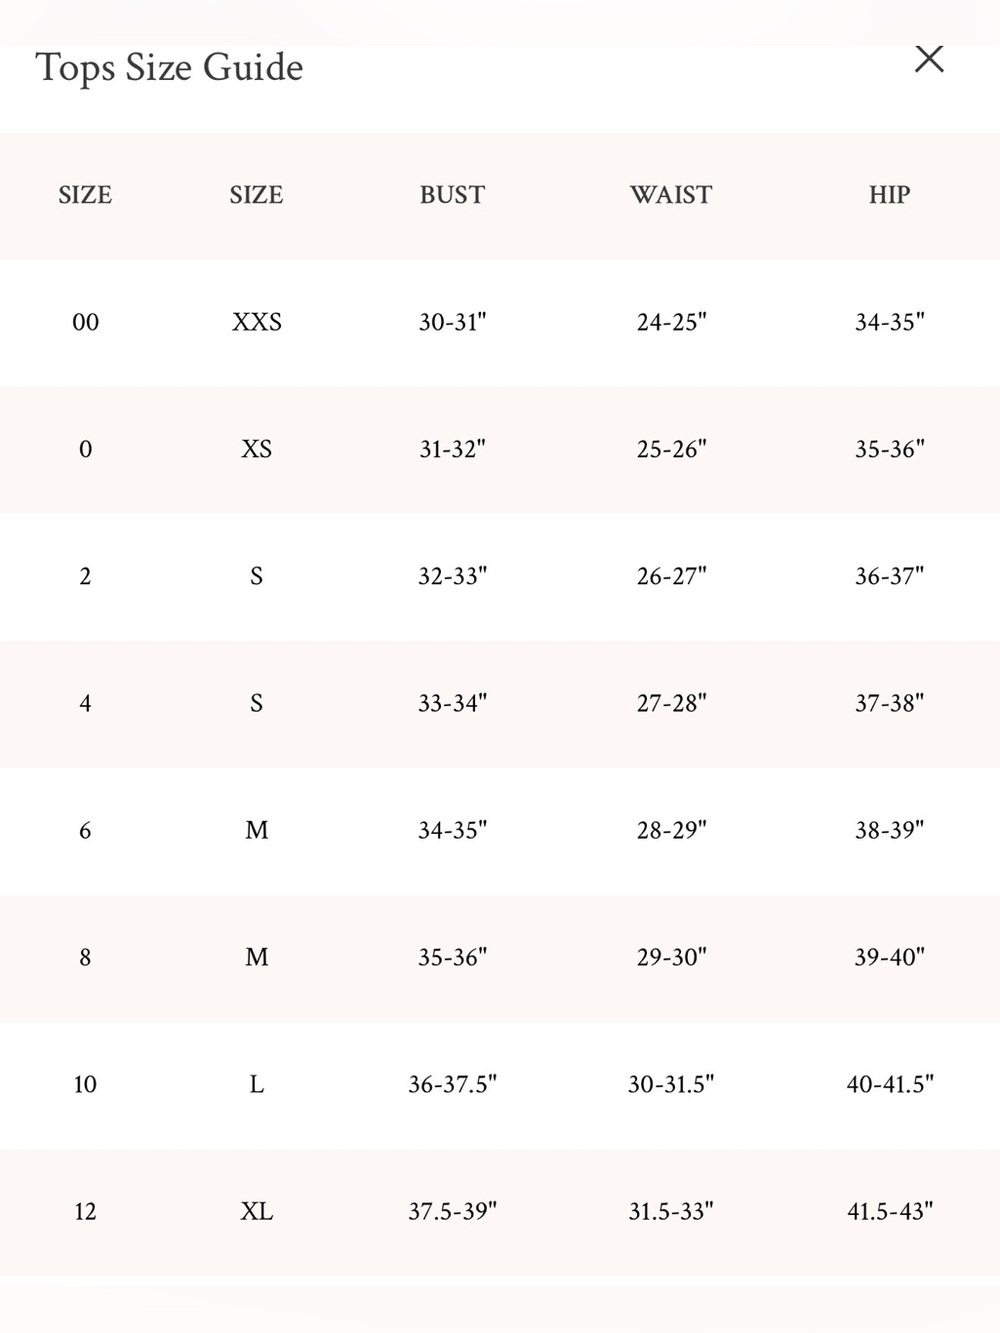Image resolution: width=1000 pixels, height=1333 pixels.
Task: Click hip measurement 39-40"
Action: click(x=889, y=957)
